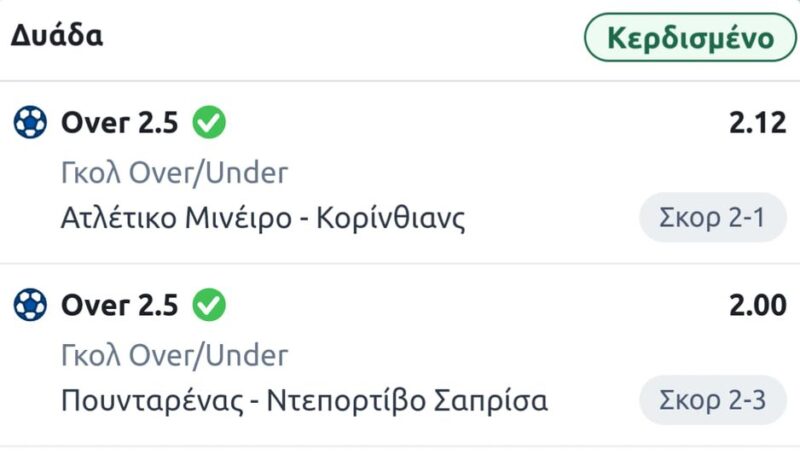
Task: Open the Σκορ 2-3 result badge
Action: coord(713,400)
